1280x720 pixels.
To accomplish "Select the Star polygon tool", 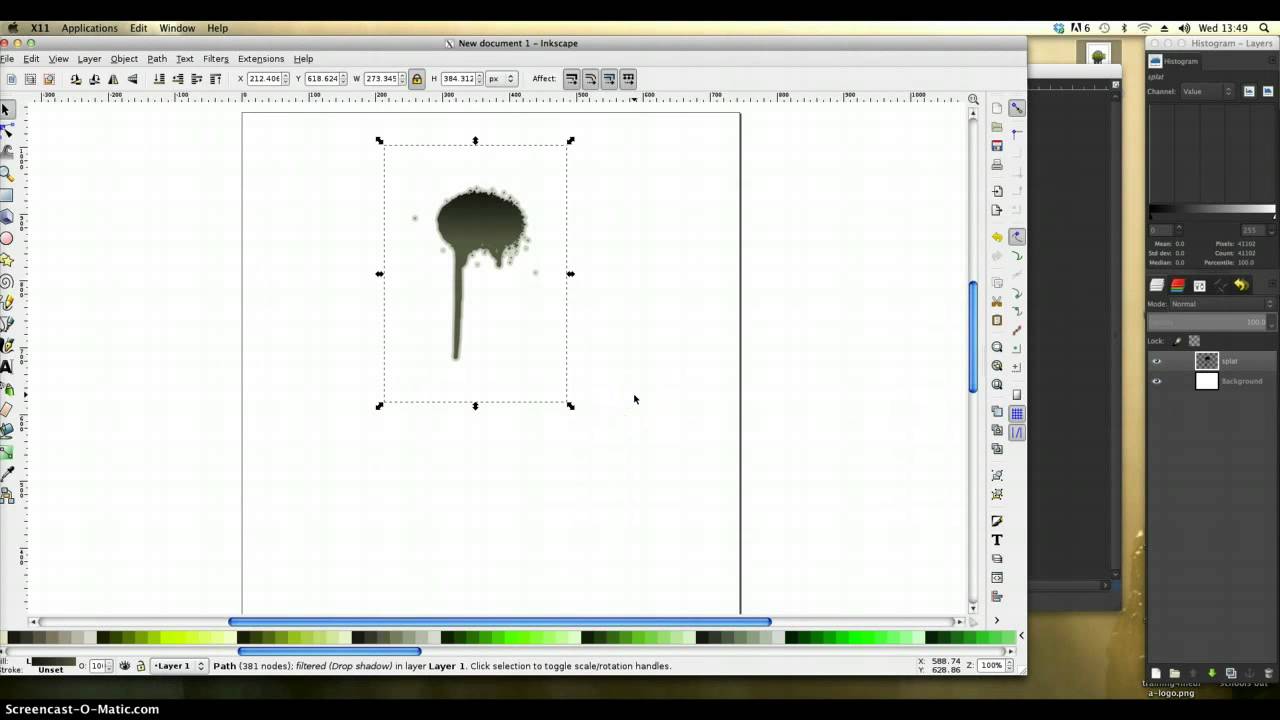I will click(6, 260).
